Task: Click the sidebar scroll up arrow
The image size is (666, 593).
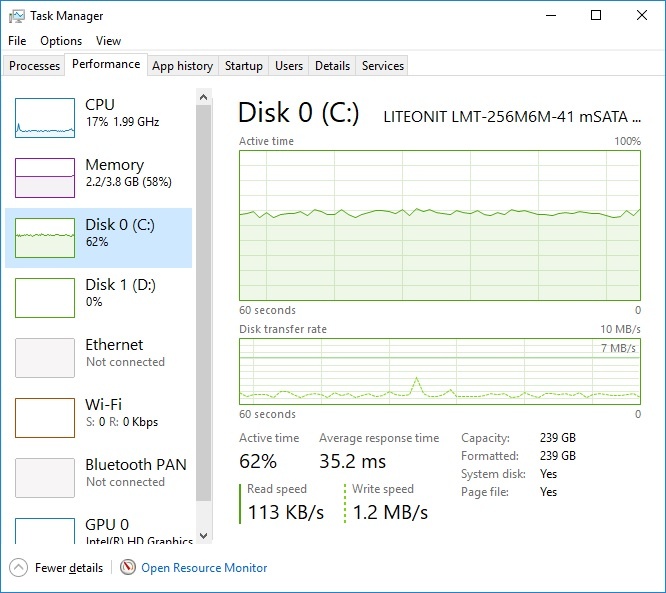Action: (x=203, y=97)
